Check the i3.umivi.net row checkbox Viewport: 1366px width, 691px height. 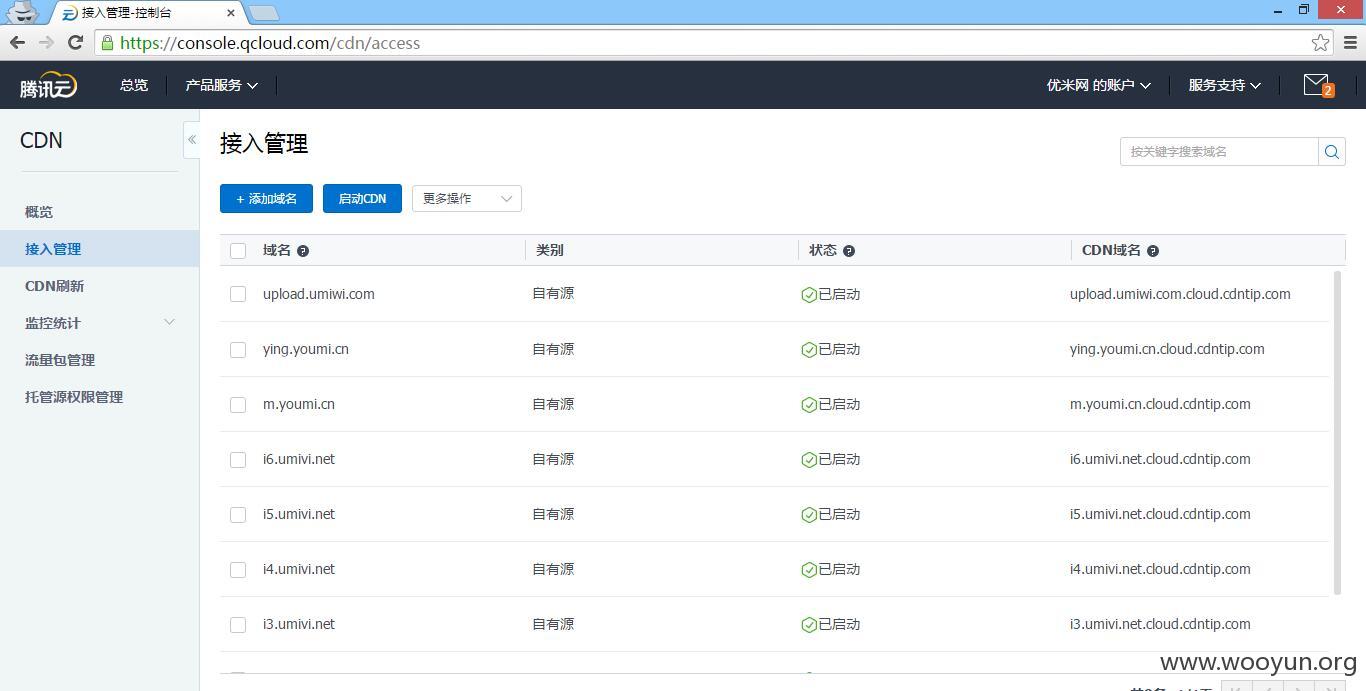click(238, 625)
